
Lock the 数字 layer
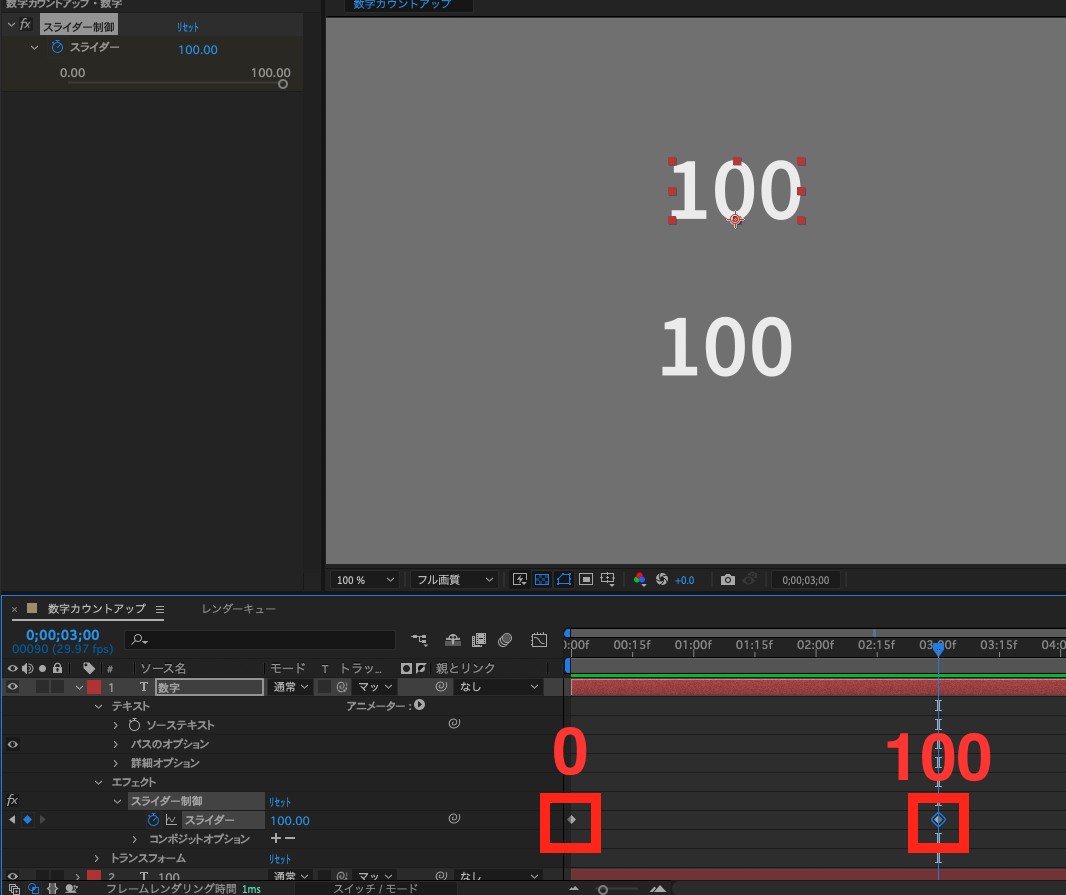pos(56,686)
